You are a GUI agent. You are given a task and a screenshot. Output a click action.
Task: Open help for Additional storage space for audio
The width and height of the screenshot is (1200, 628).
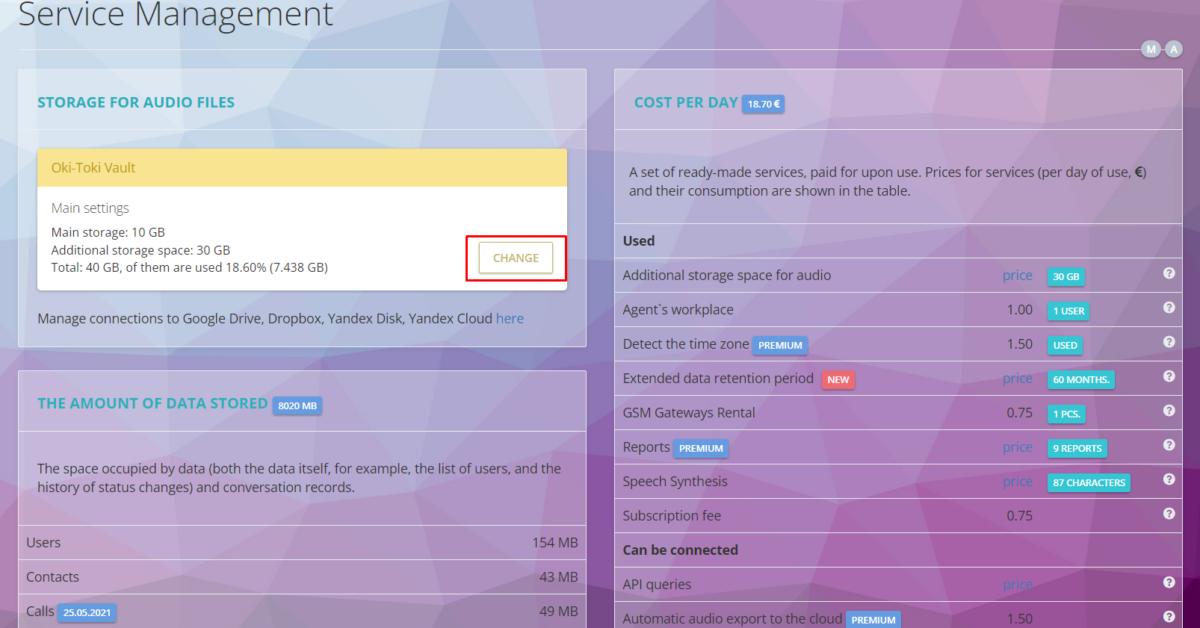click(1168, 272)
